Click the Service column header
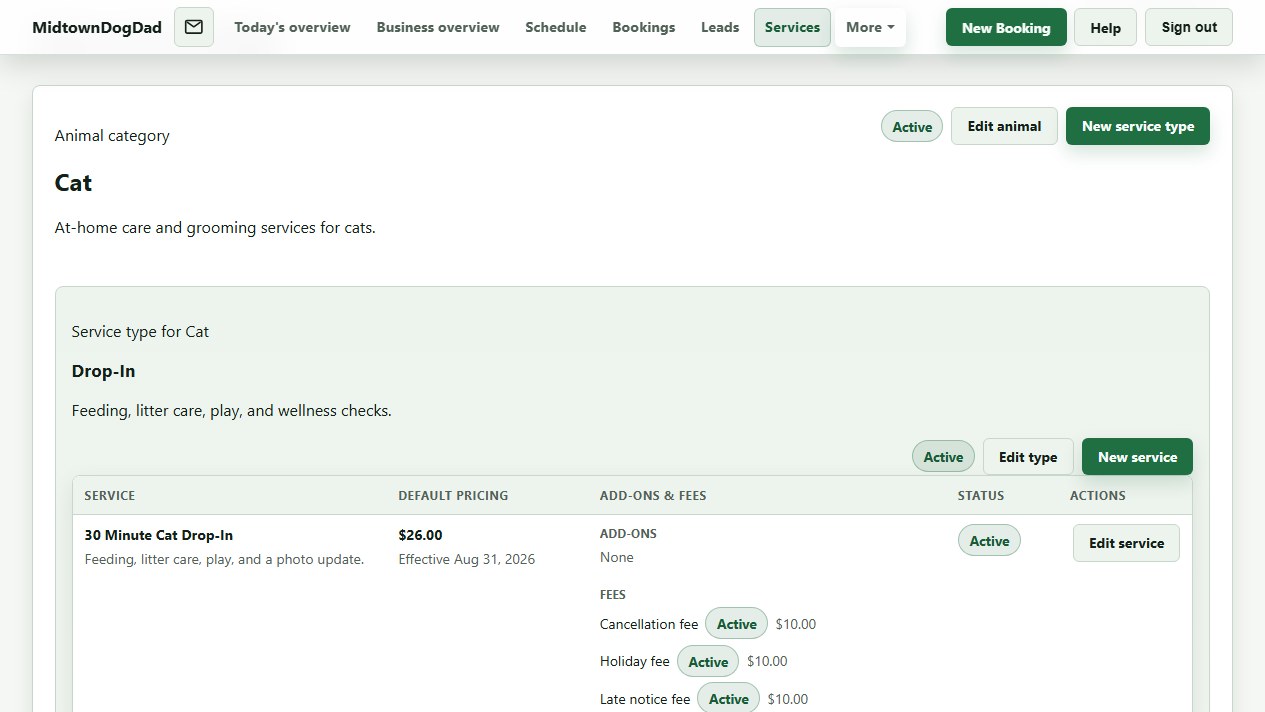 click(110, 495)
